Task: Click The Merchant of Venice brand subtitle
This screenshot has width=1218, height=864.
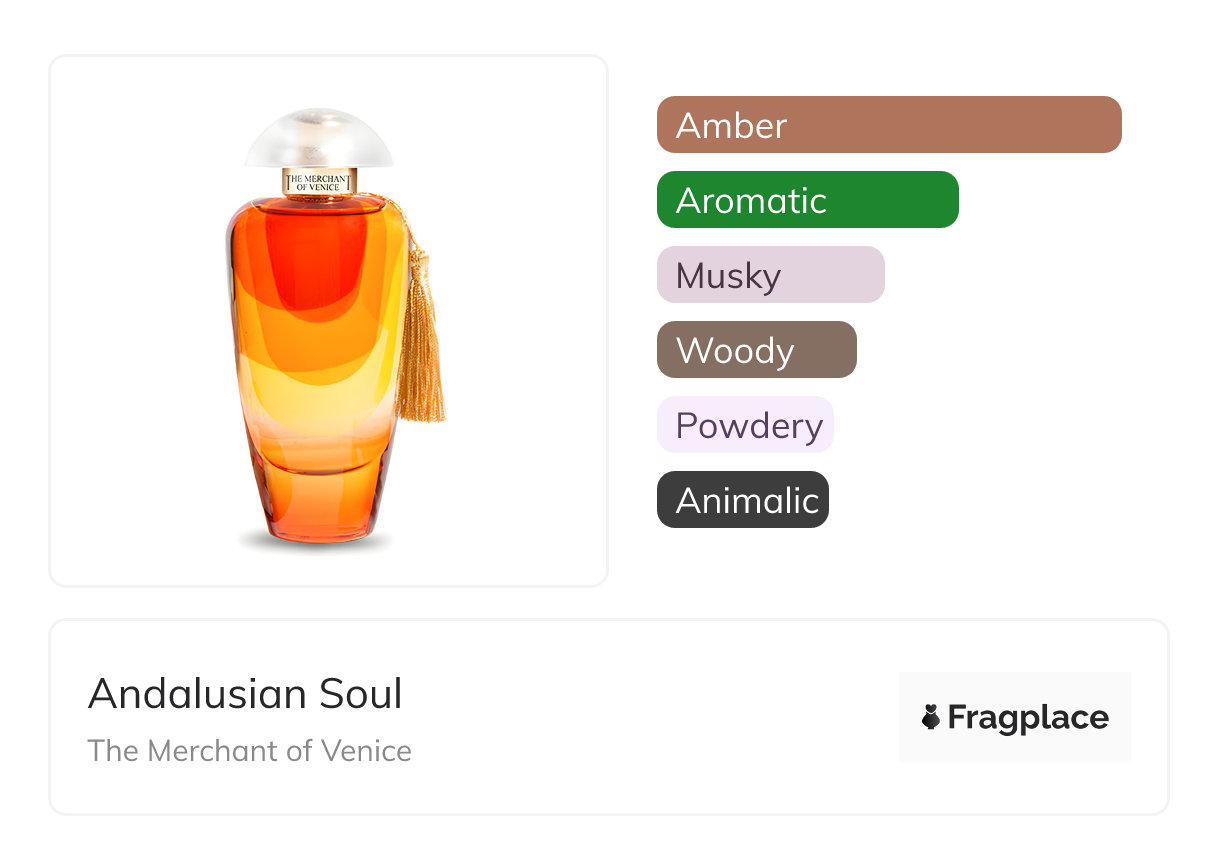Action: coord(249,751)
